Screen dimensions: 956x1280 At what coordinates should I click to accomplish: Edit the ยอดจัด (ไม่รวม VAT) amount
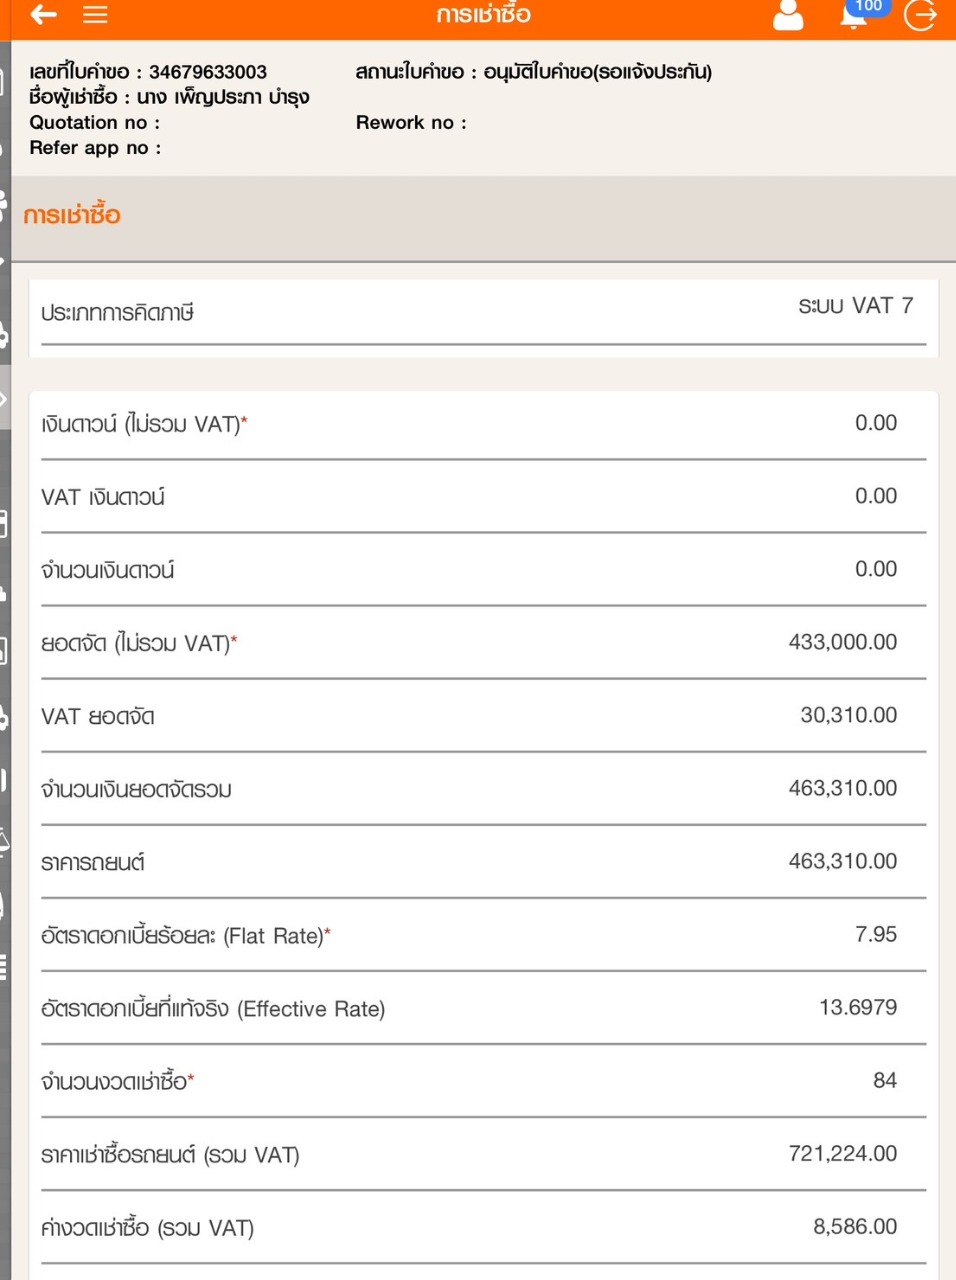(842, 642)
